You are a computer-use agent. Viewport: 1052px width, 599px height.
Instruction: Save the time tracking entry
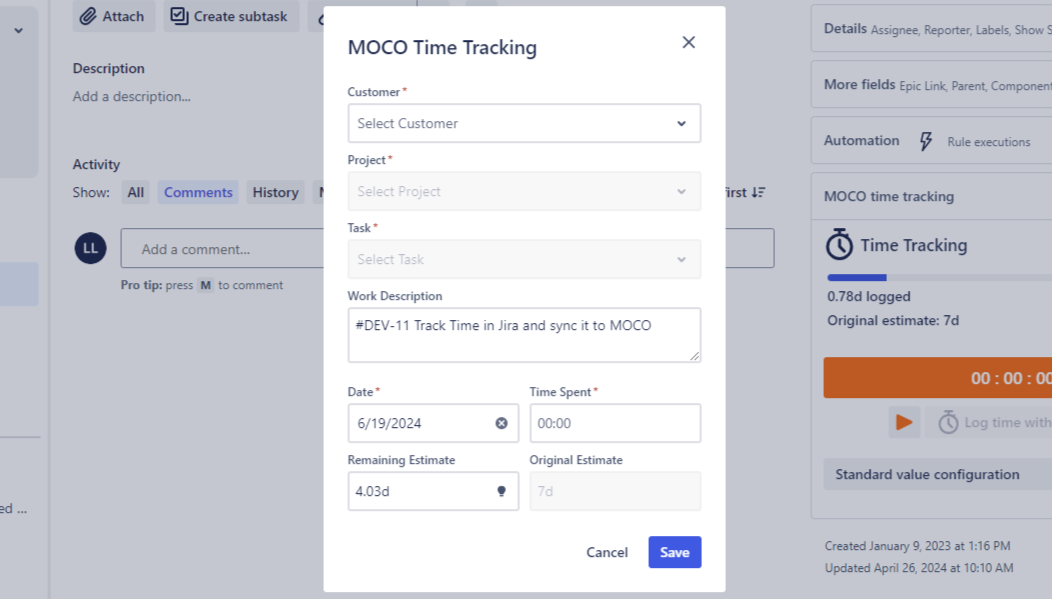click(x=674, y=552)
